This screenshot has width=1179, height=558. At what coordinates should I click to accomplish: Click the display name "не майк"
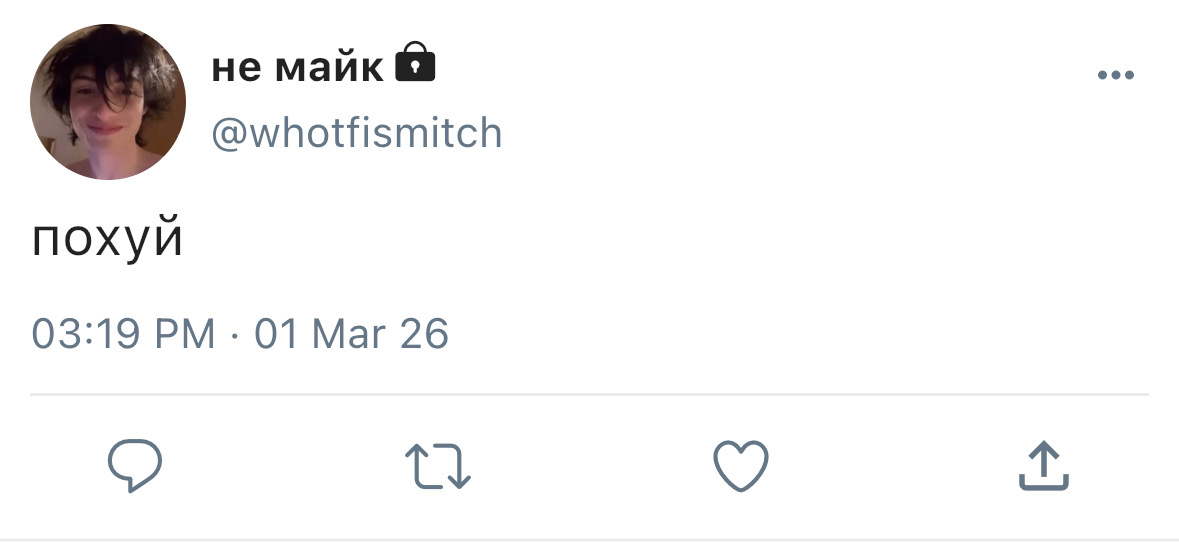click(297, 68)
